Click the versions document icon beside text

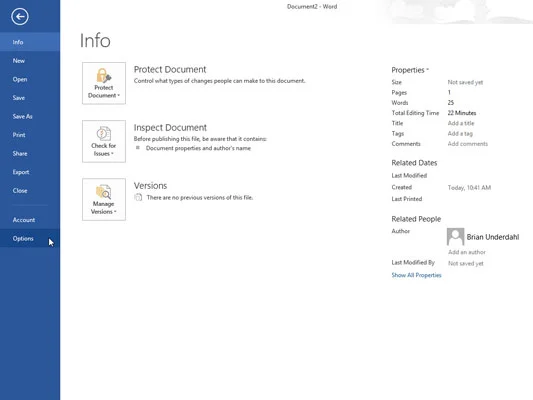138,197
